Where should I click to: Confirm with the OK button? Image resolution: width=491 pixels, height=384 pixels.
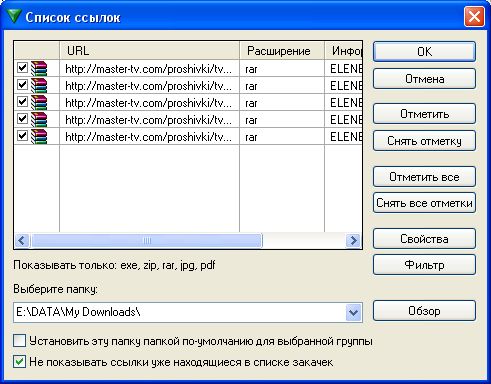(x=424, y=52)
